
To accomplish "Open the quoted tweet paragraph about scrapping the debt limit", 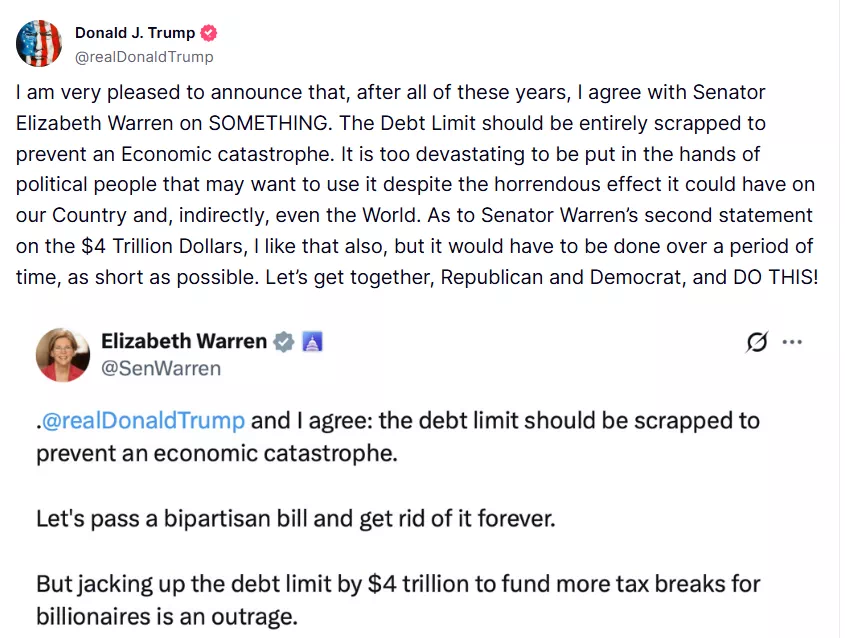I will point(398,437).
